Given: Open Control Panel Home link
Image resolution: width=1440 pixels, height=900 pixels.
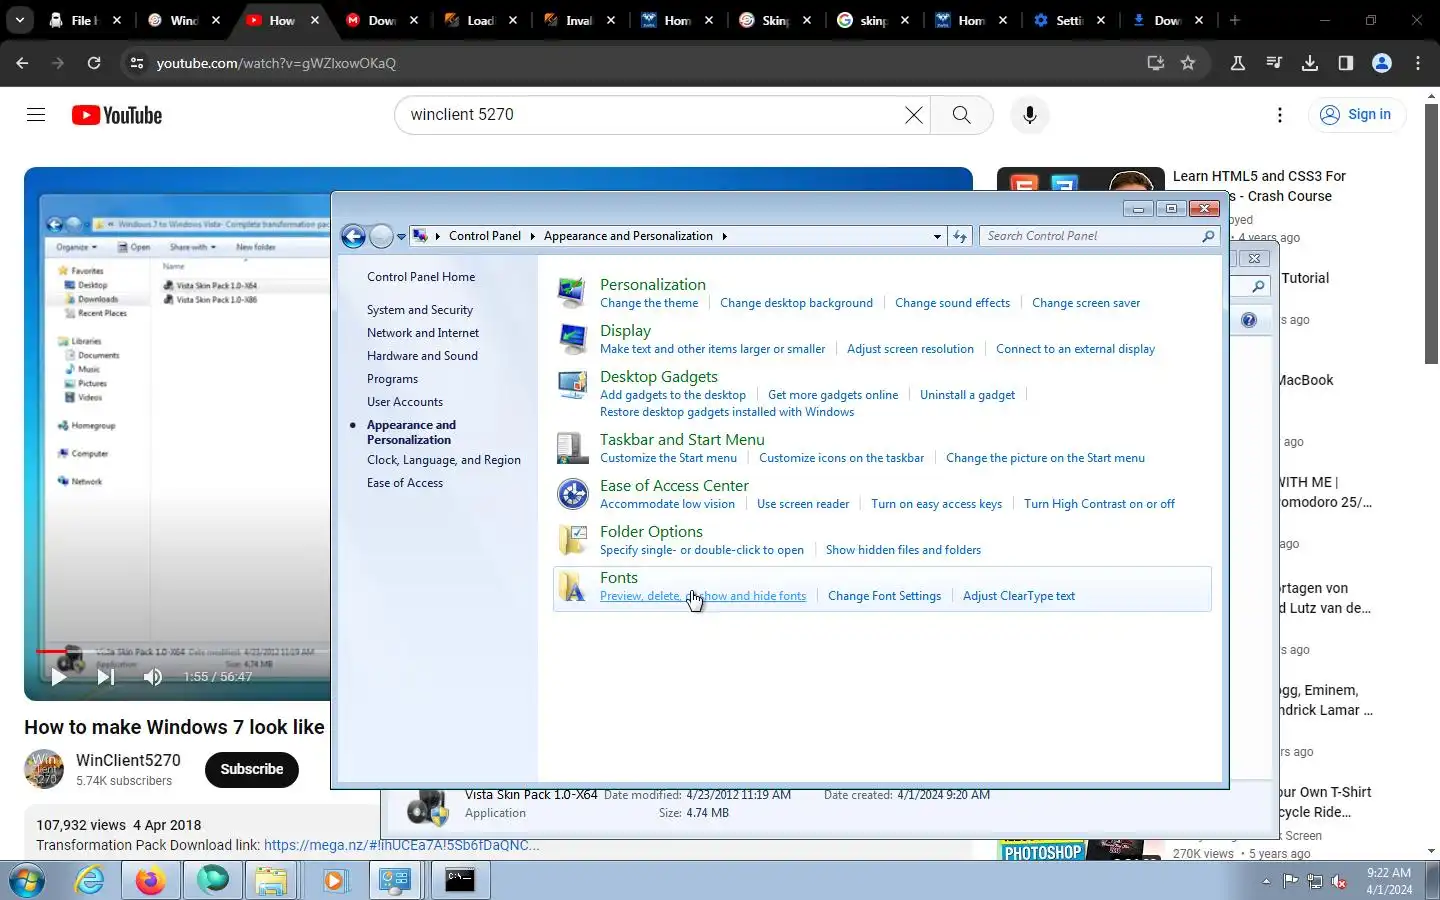Looking at the screenshot, I should 421,277.
